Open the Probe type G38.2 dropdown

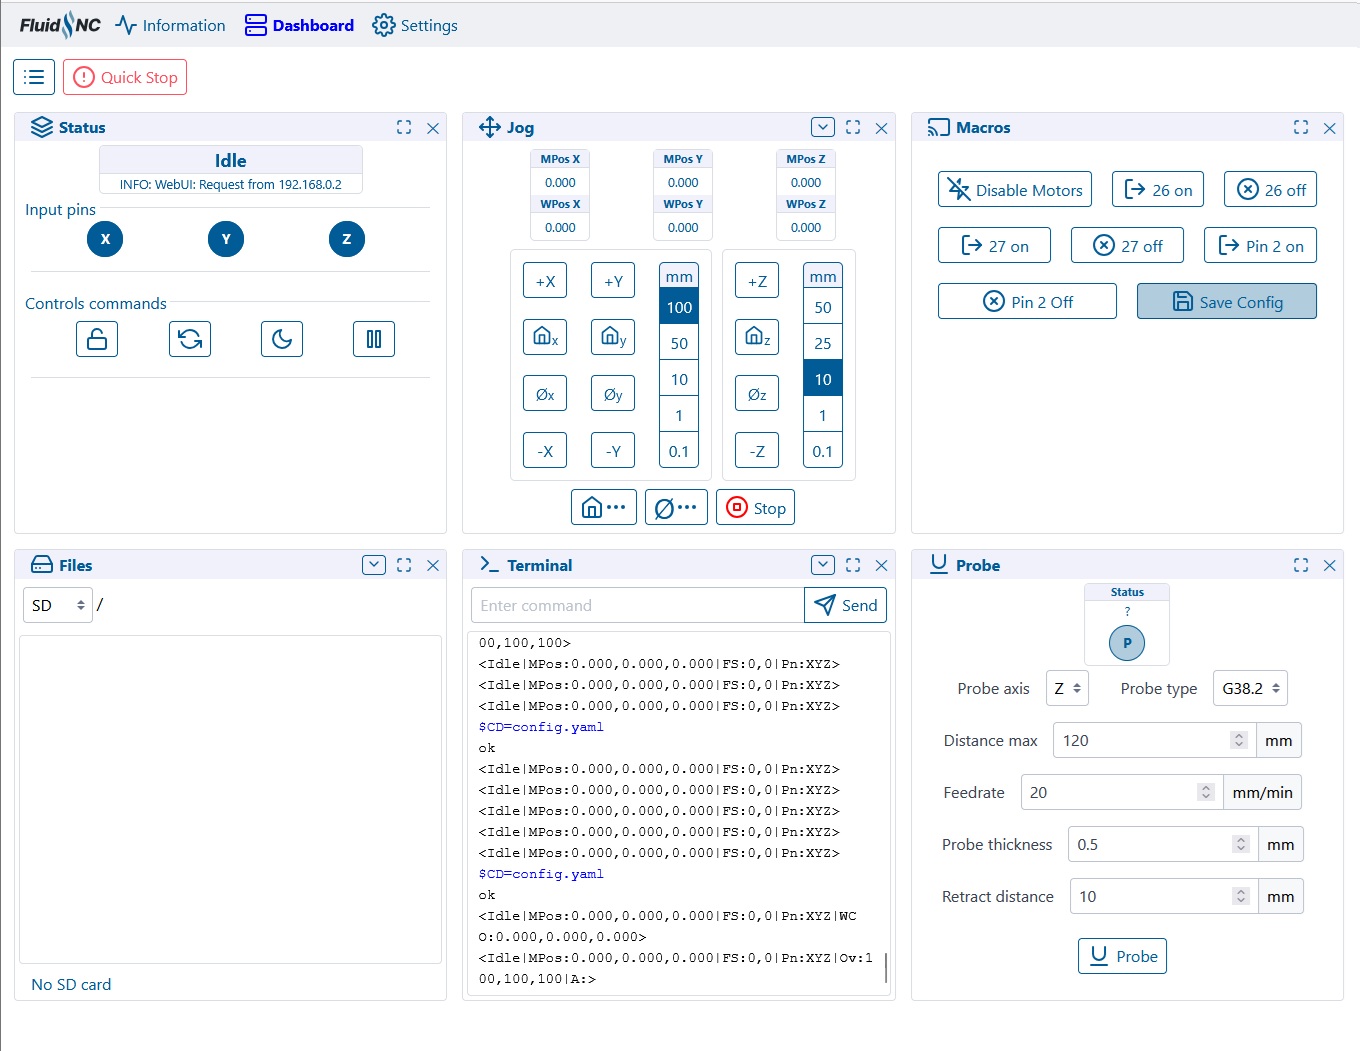(x=1250, y=688)
